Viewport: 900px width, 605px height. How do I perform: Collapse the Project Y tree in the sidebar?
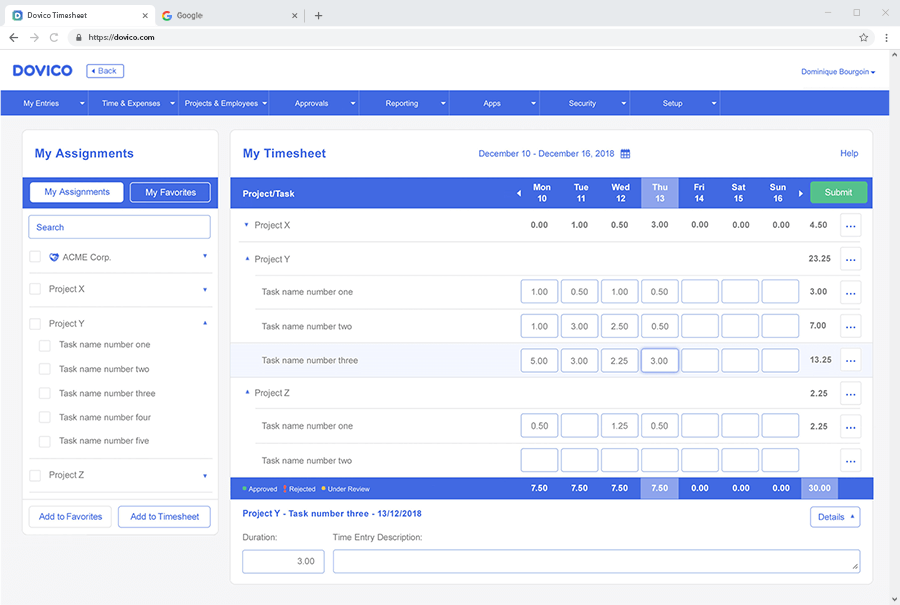[x=205, y=322]
